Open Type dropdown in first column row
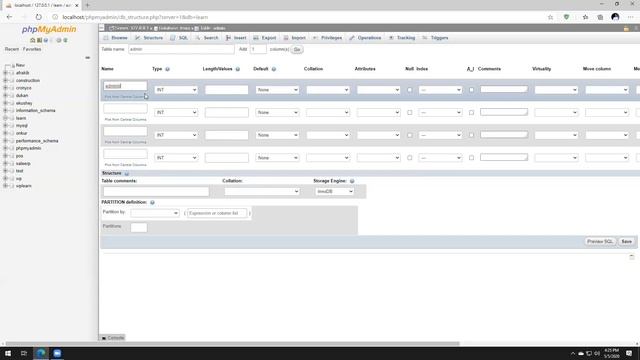Screen dimensions: 640x360 point(176,90)
